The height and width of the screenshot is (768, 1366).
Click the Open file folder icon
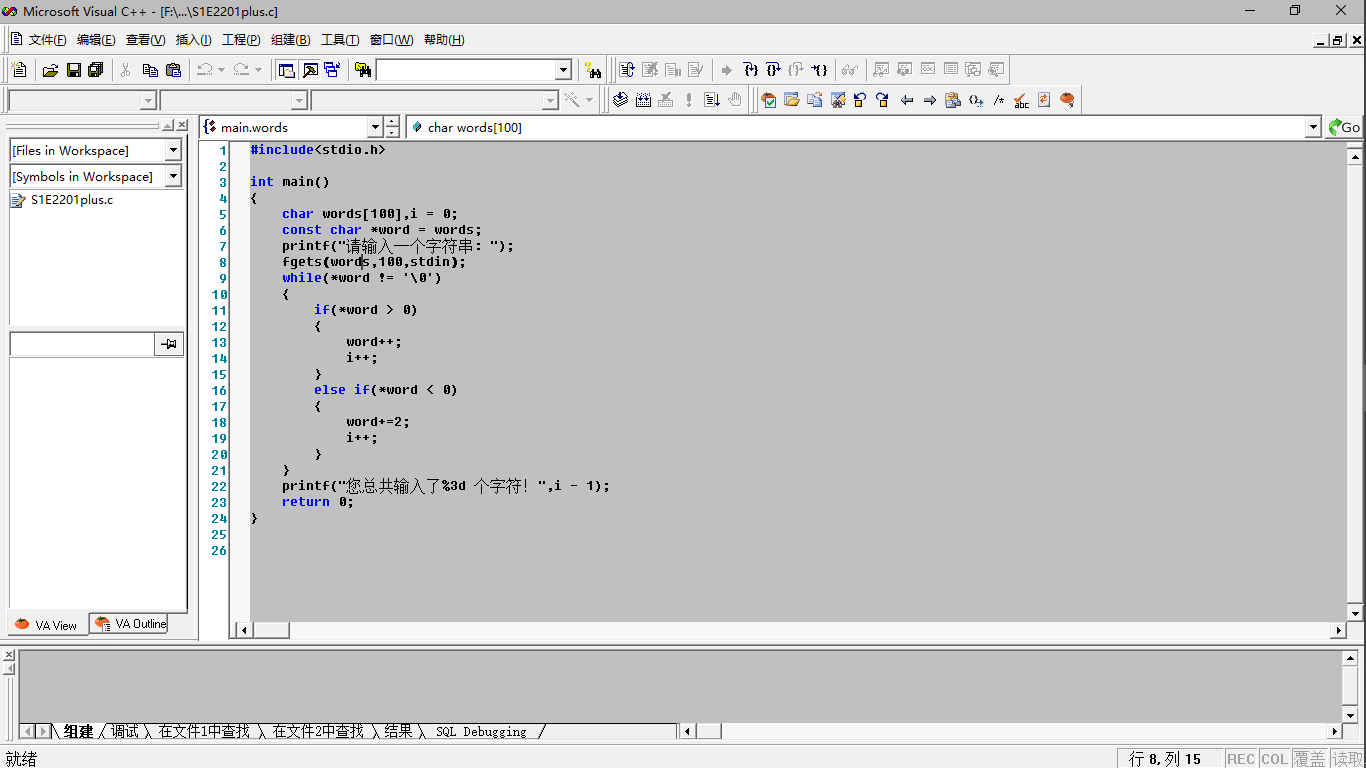pyautogui.click(x=50, y=70)
